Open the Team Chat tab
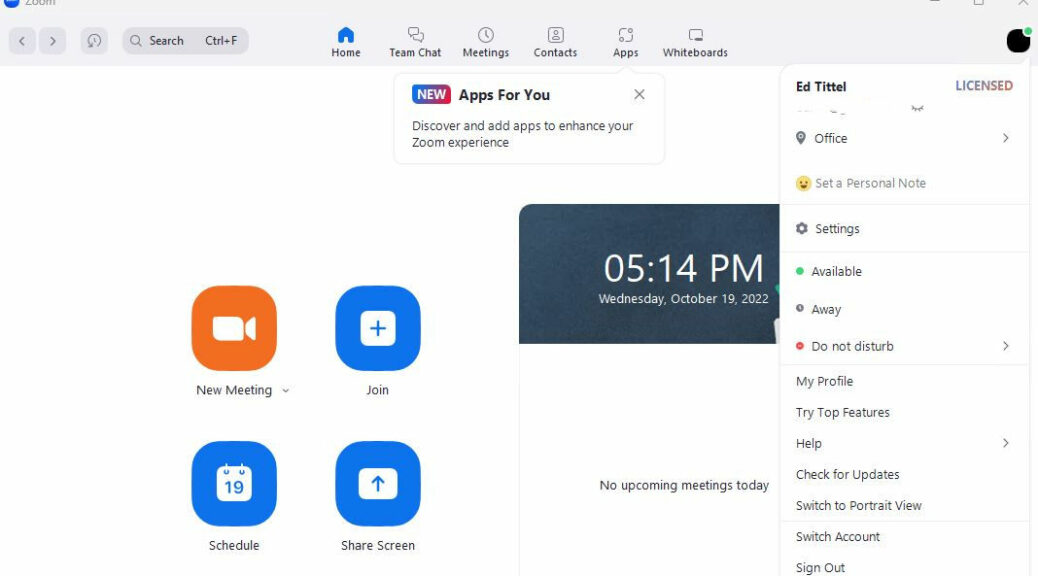This screenshot has height=576, width=1038. [415, 43]
